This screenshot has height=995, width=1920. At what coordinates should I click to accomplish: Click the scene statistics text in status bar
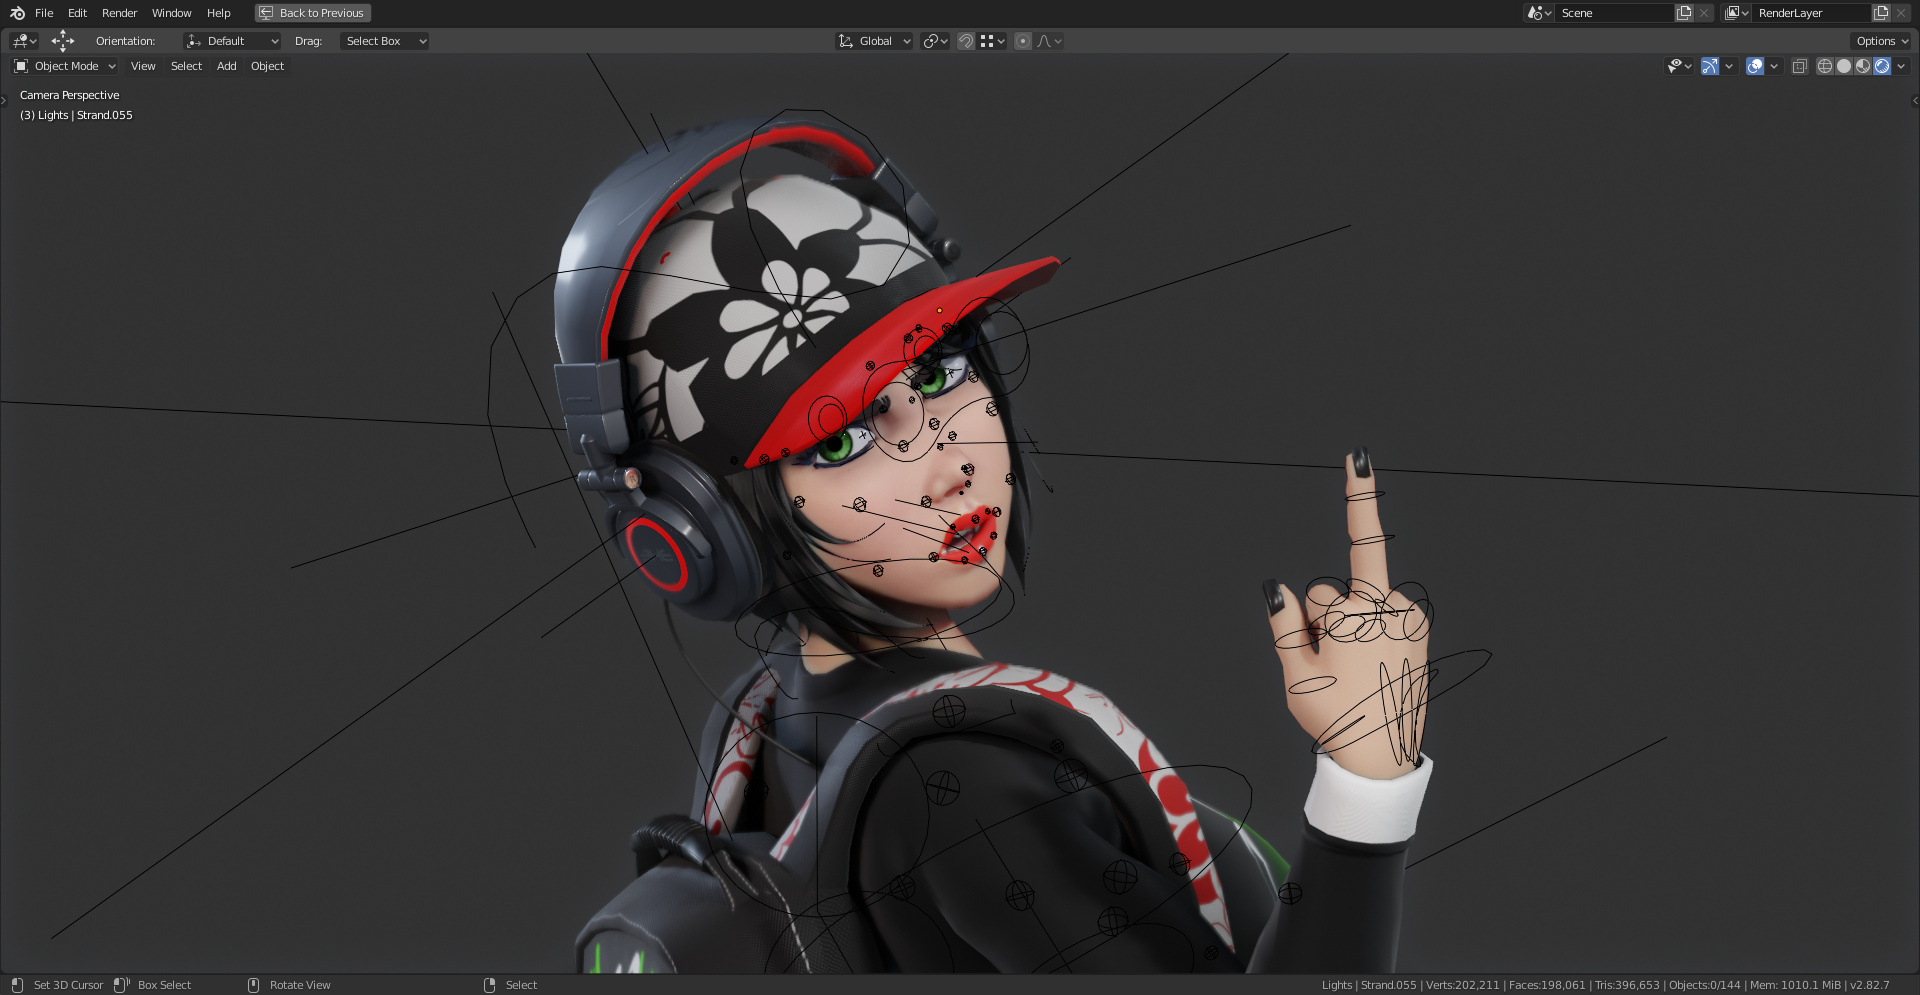(1605, 985)
